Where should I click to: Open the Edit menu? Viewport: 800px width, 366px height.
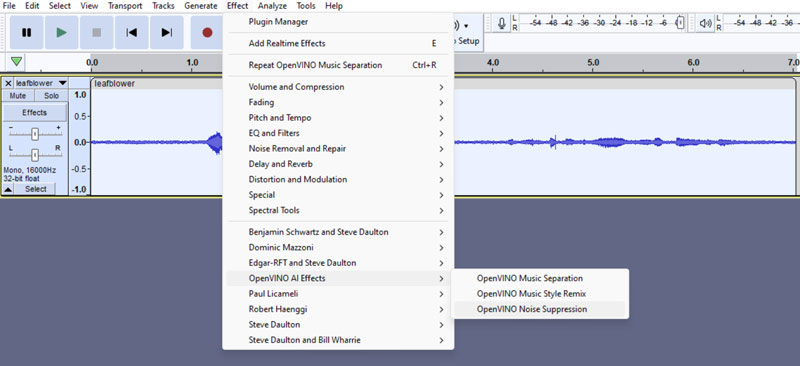pos(32,6)
